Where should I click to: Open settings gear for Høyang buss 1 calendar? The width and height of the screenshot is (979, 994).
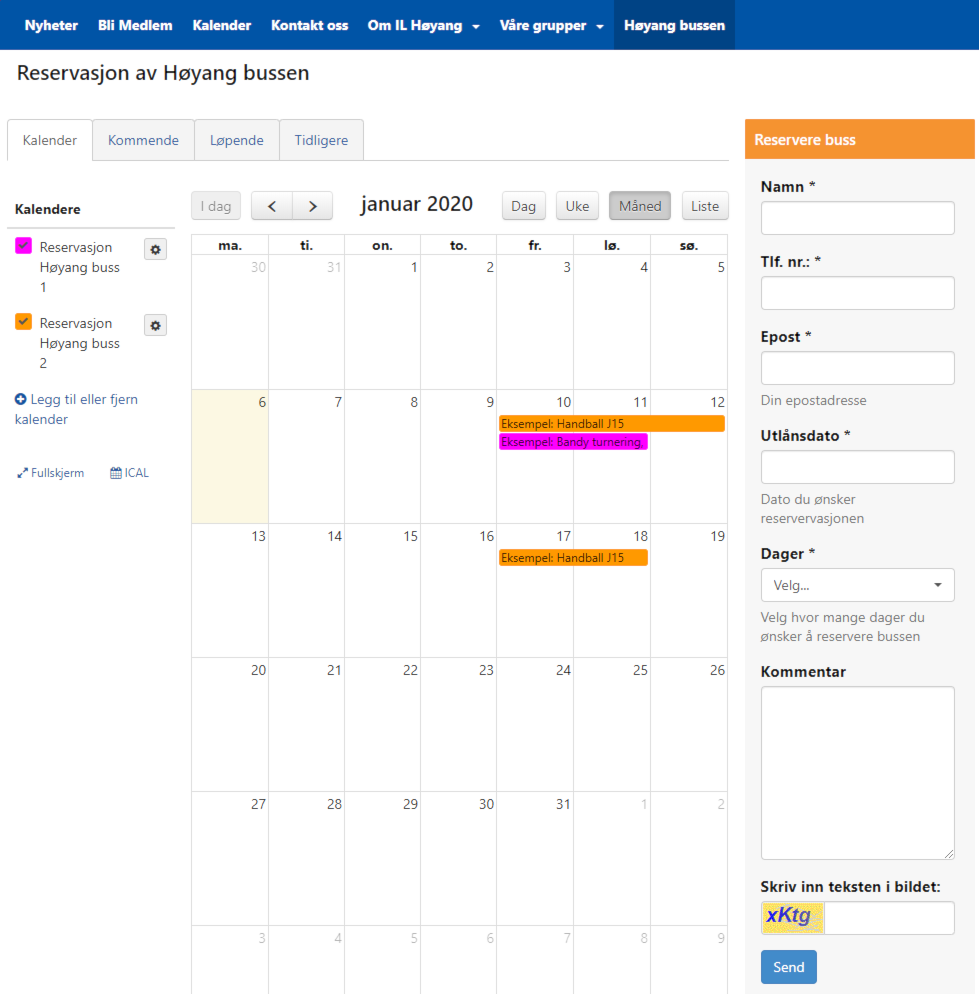point(155,250)
